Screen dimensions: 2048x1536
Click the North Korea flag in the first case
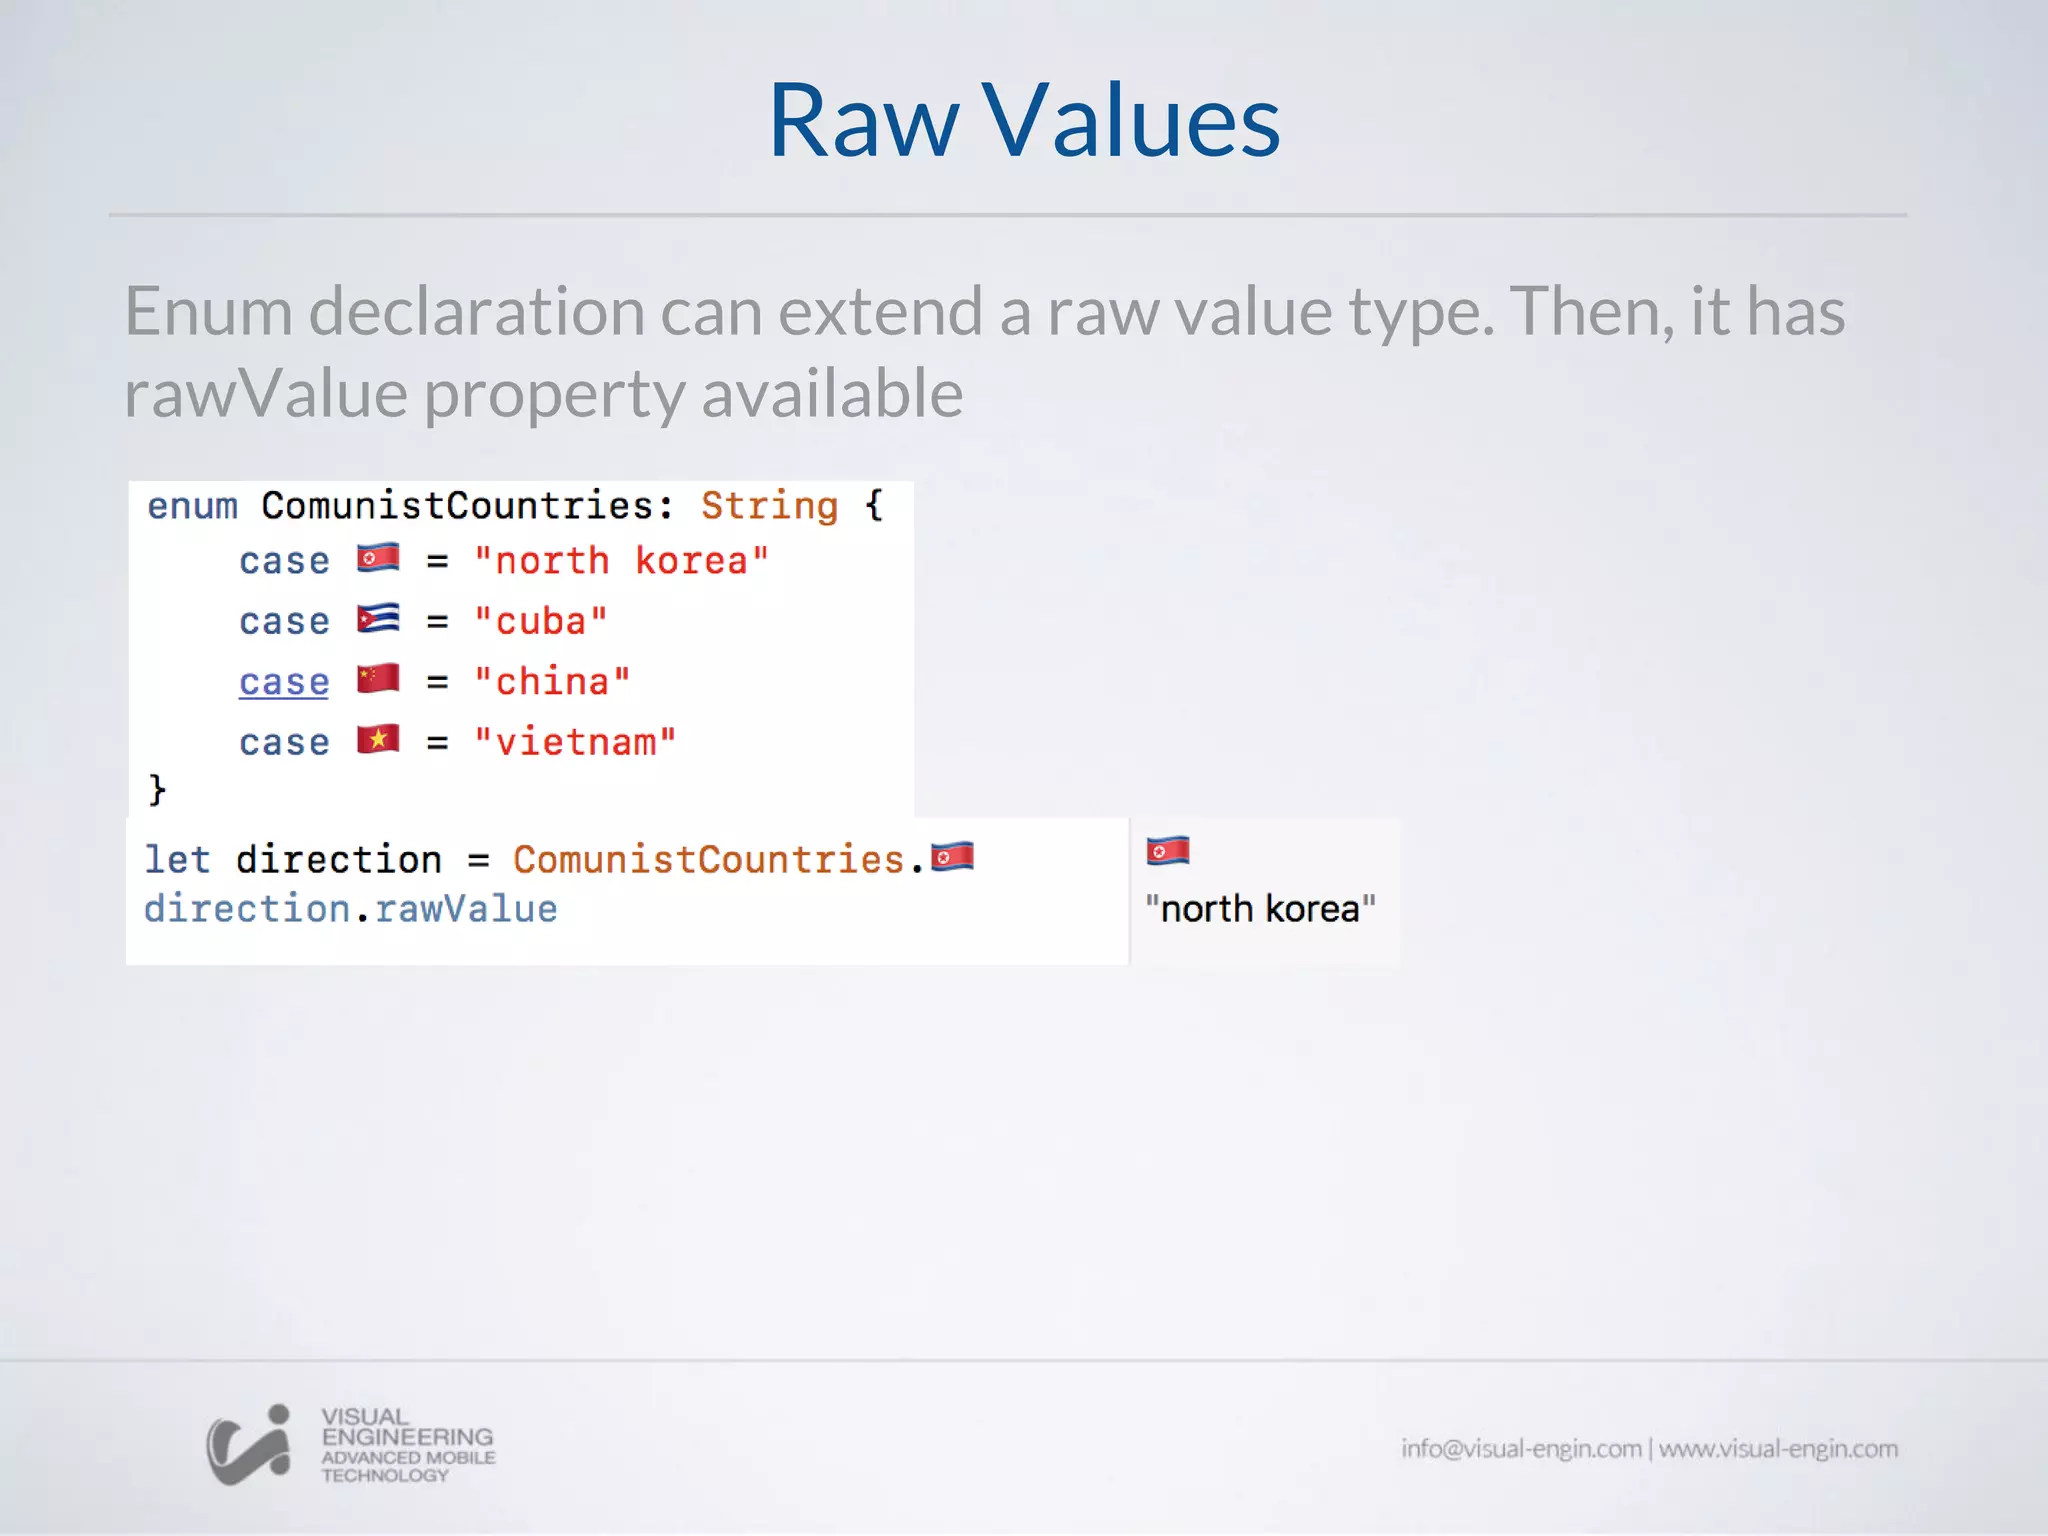pyautogui.click(x=378, y=558)
